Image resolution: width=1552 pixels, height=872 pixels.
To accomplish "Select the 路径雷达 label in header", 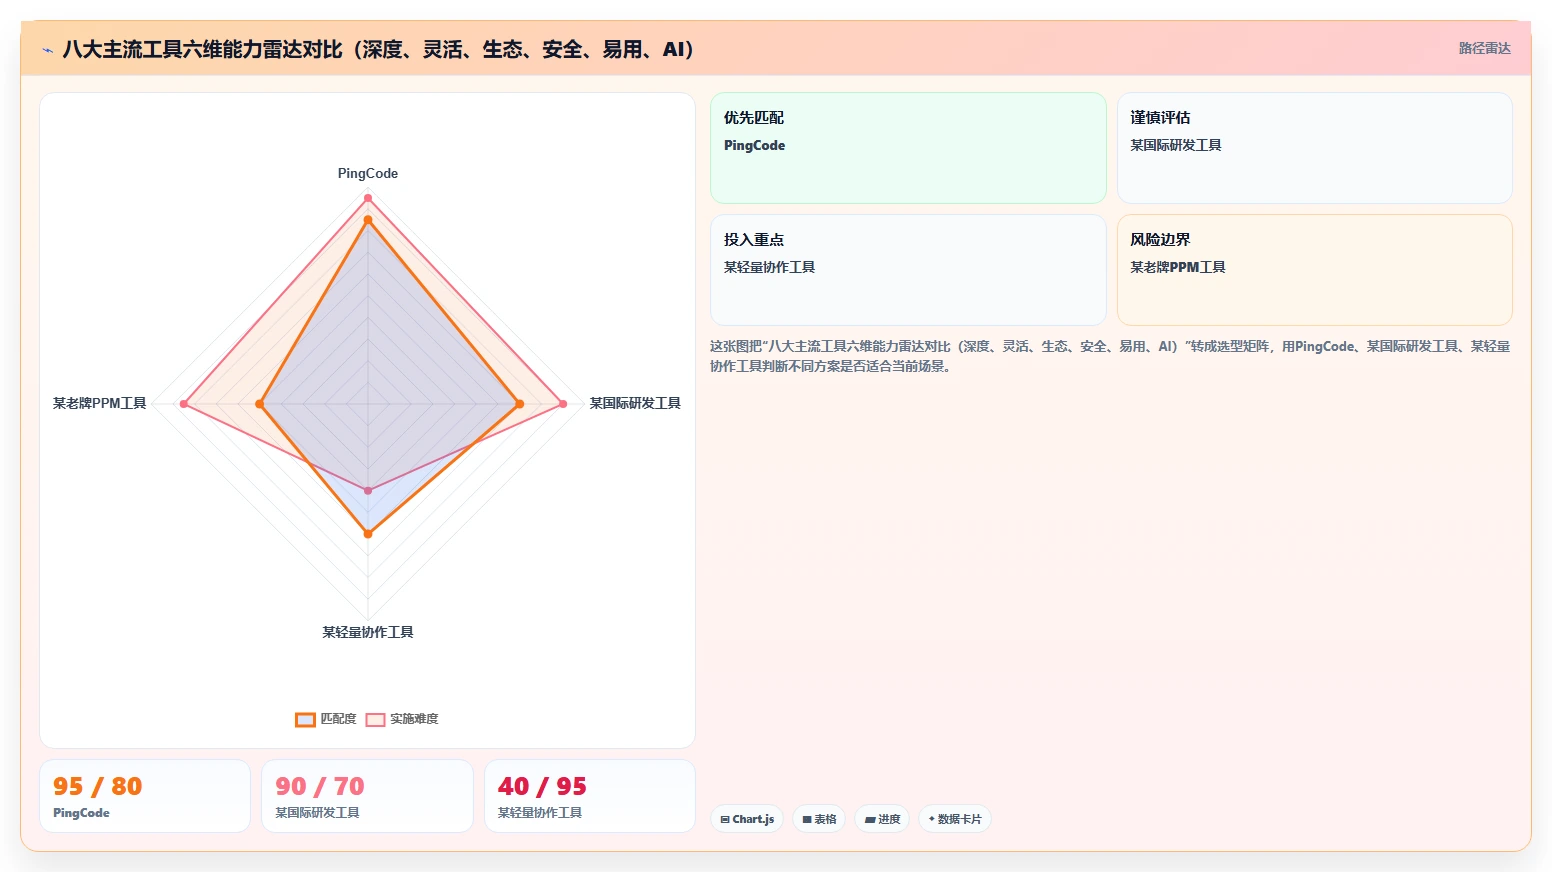I will tap(1484, 49).
